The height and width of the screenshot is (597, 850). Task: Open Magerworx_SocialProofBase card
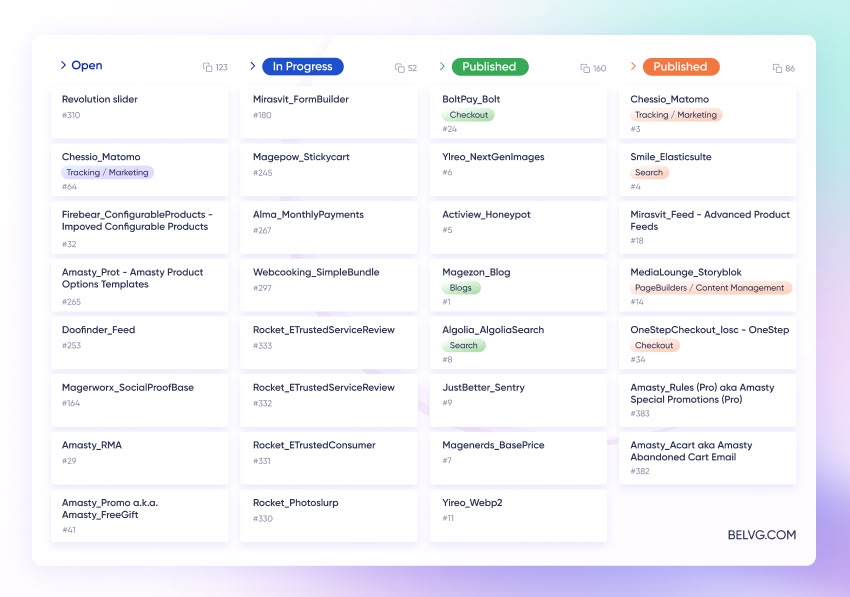pos(139,401)
